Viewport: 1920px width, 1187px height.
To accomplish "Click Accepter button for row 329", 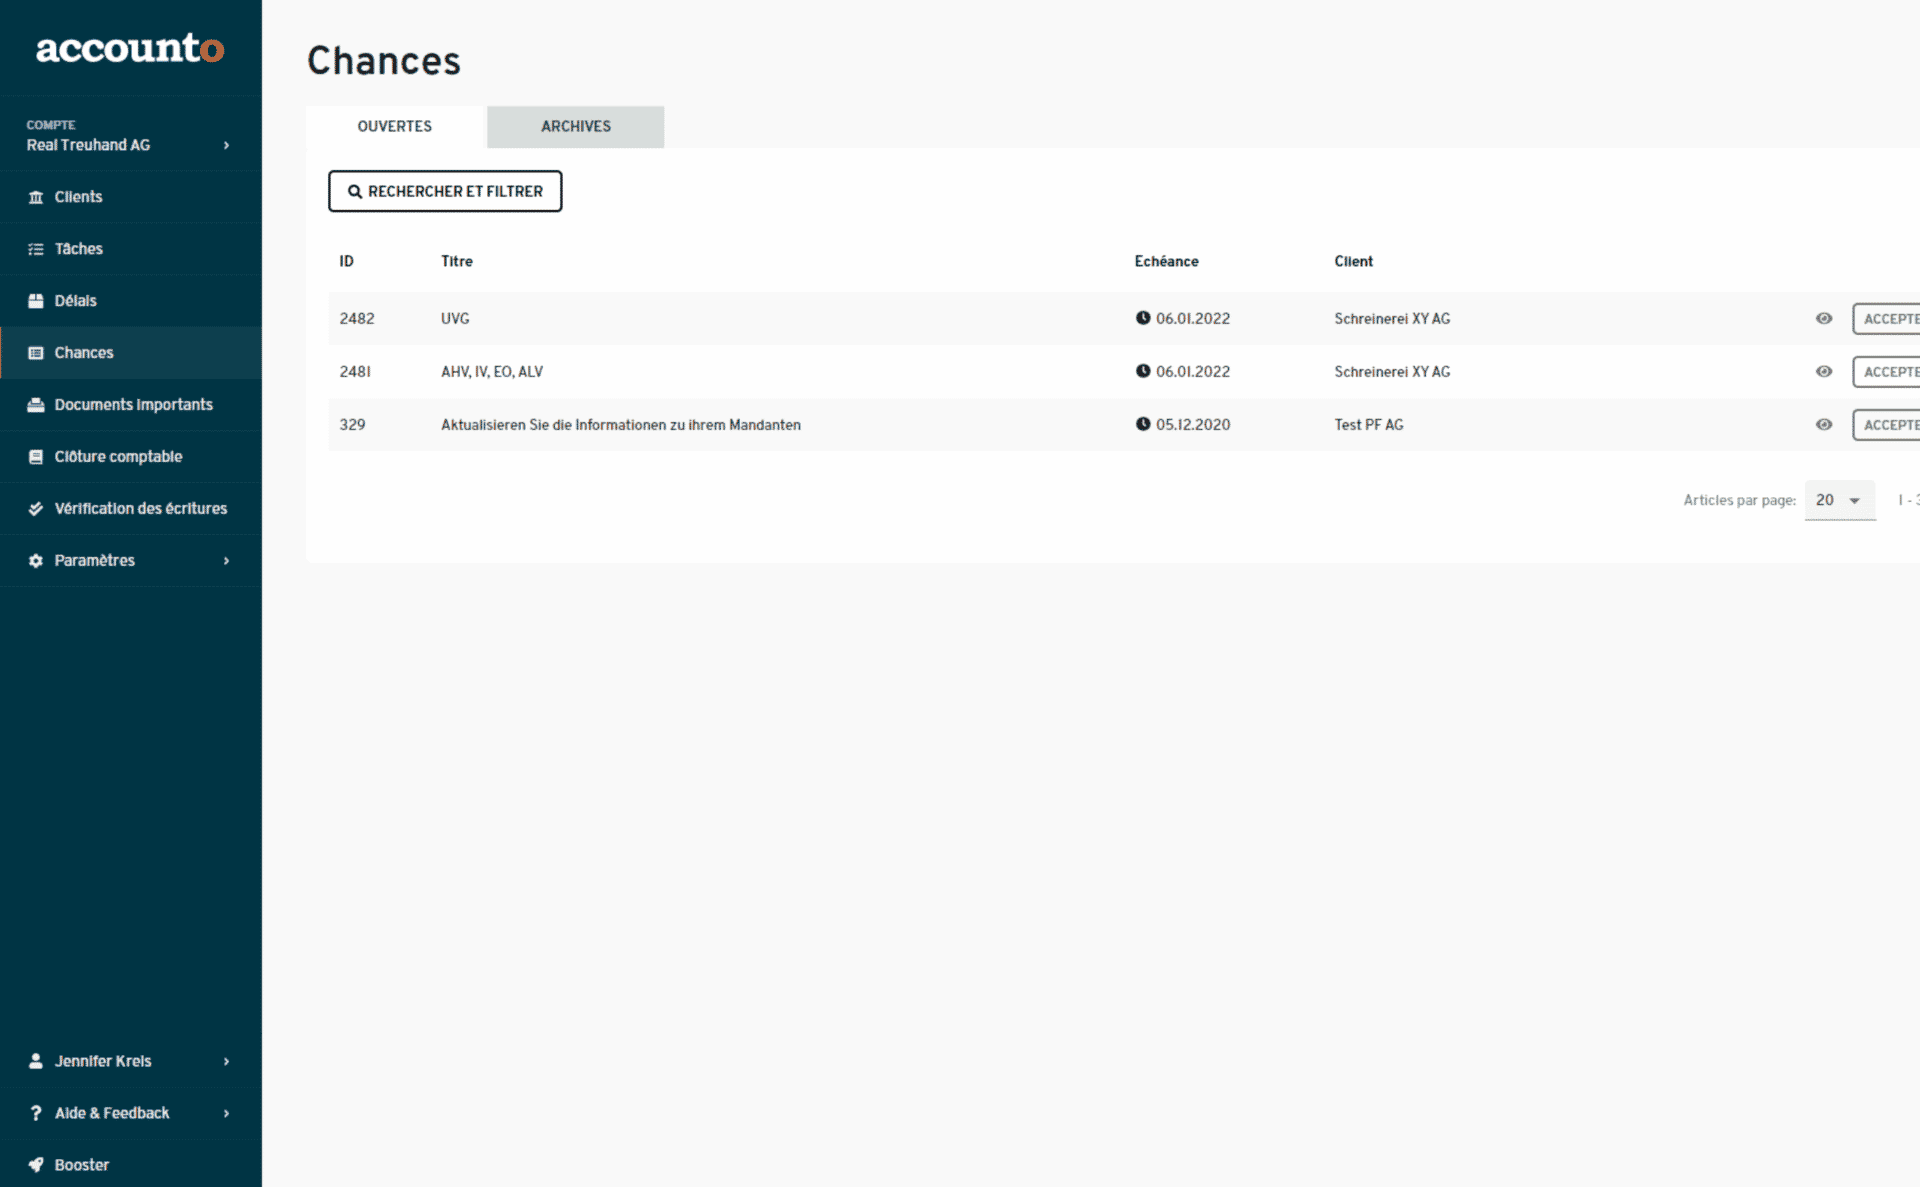I will pos(1887,424).
